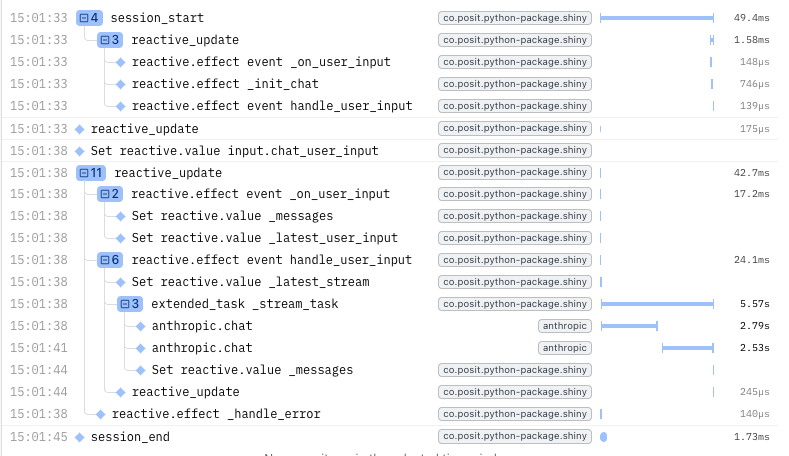Screen dimensions: 789x456
Task: Click diamond icon beside reactive.effect _init_chat
Action: tap(121, 84)
